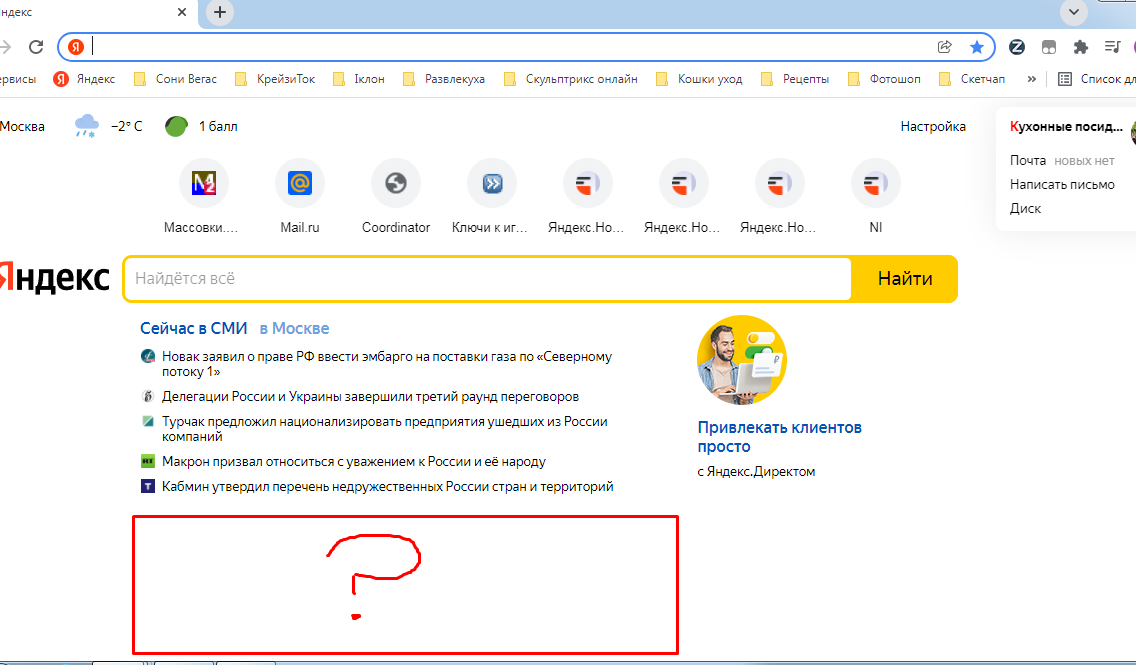This screenshot has width=1136, height=665.
Task: Open the Z extension icon
Action: pos(1016,47)
